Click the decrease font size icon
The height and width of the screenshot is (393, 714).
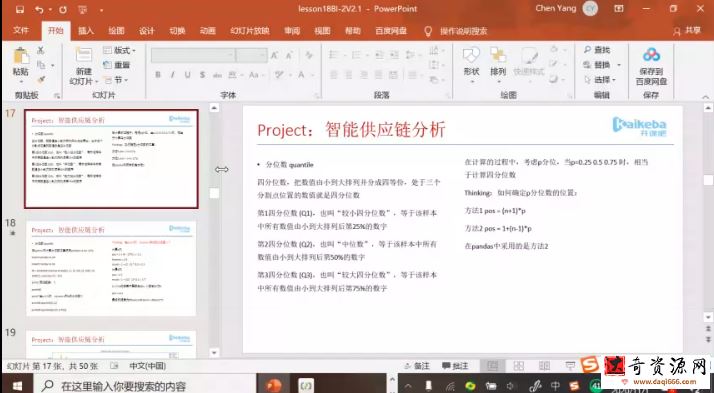[x=289, y=56]
